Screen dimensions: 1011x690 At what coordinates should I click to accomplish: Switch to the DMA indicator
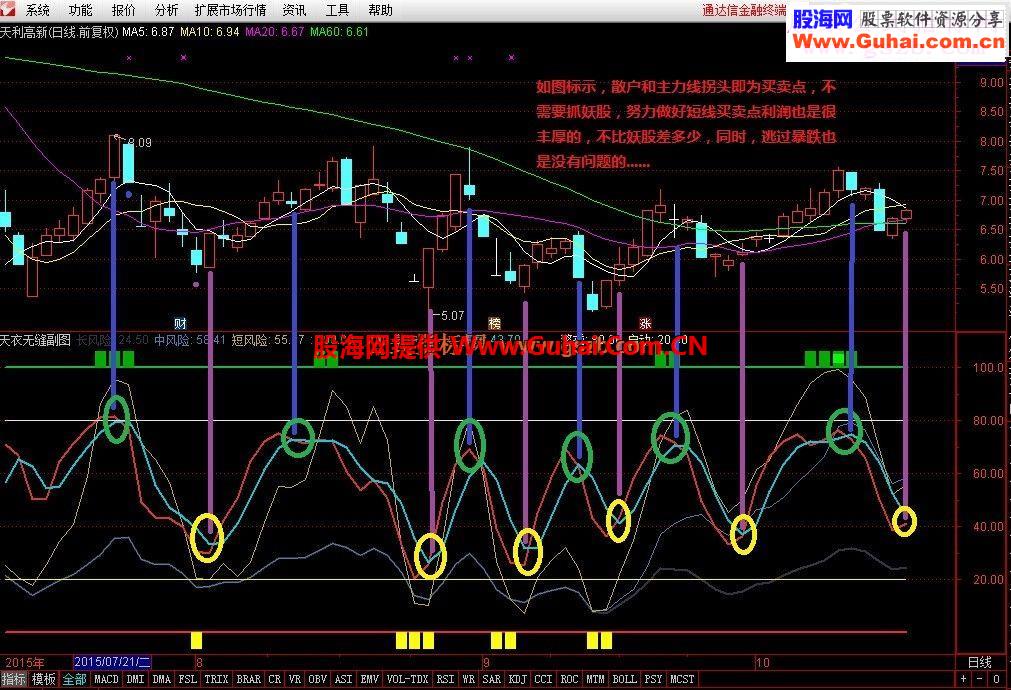(x=162, y=679)
